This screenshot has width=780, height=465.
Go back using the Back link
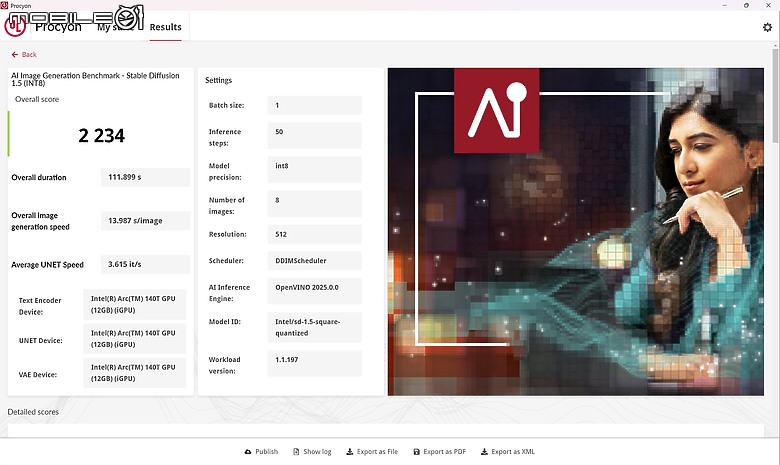(x=24, y=55)
